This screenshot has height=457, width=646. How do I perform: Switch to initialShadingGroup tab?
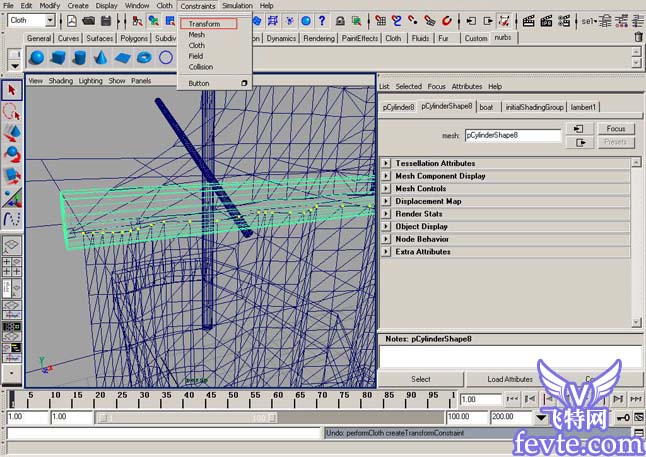pyautogui.click(x=534, y=107)
